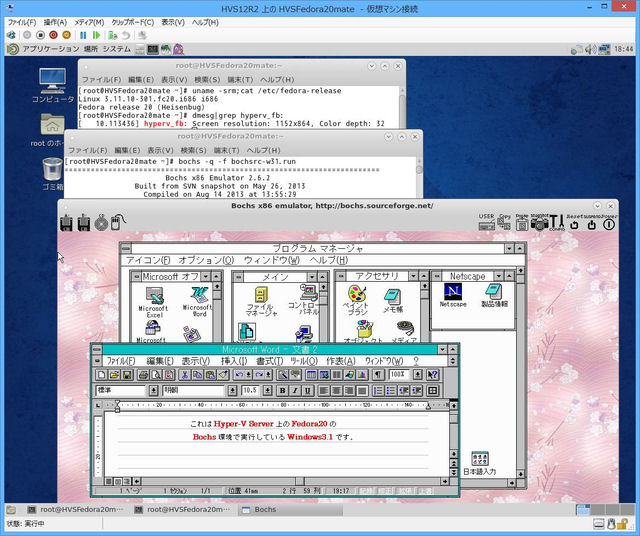Click the Bochs USER keyboard icon
This screenshot has width=640, height=536.
click(487, 223)
